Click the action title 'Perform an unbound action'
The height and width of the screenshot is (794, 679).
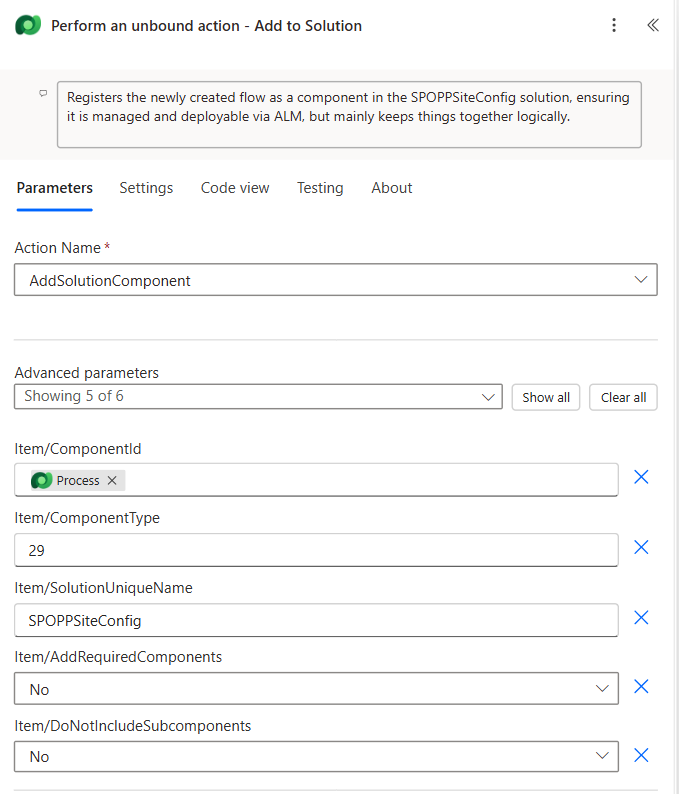207,26
